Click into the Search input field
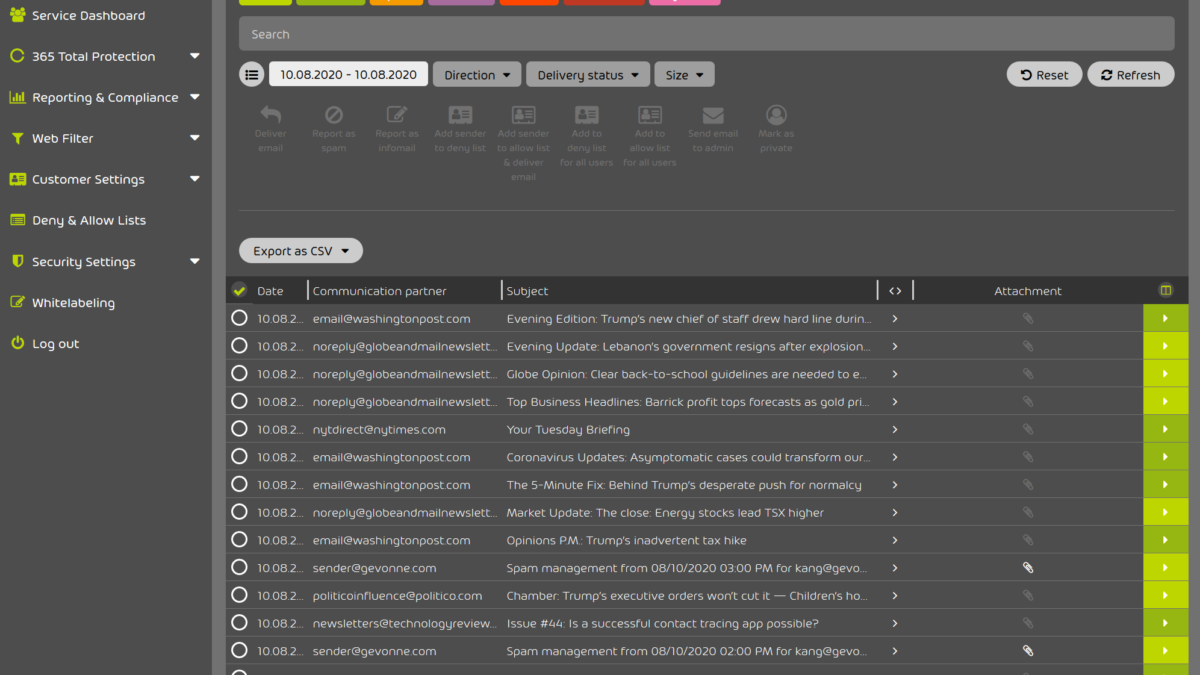Image resolution: width=1200 pixels, height=675 pixels. tap(706, 34)
